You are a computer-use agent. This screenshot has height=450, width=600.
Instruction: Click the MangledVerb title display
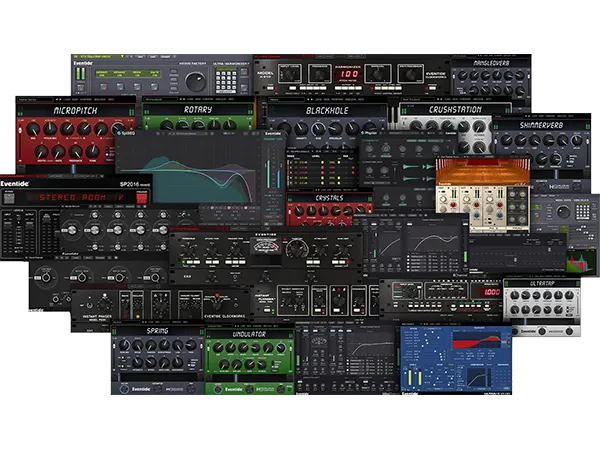[x=491, y=63]
